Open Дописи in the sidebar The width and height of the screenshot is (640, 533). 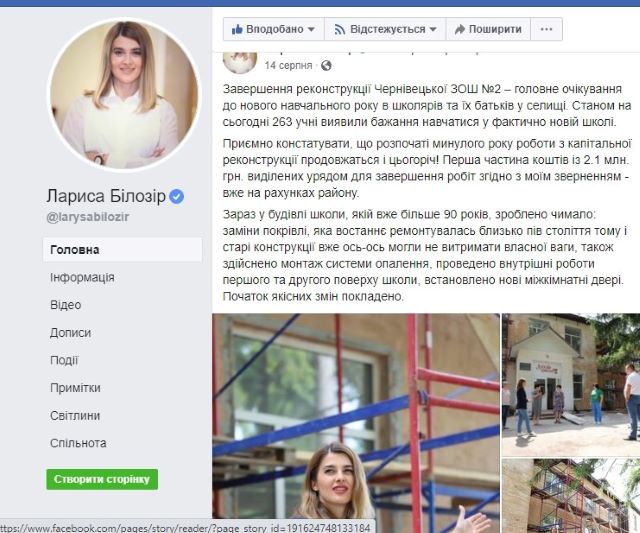[70, 333]
